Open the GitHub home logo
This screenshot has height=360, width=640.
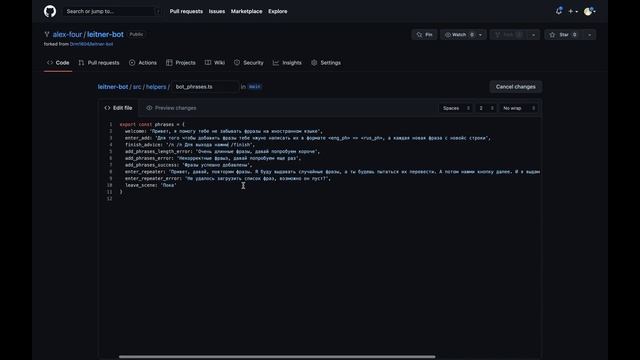click(50, 11)
